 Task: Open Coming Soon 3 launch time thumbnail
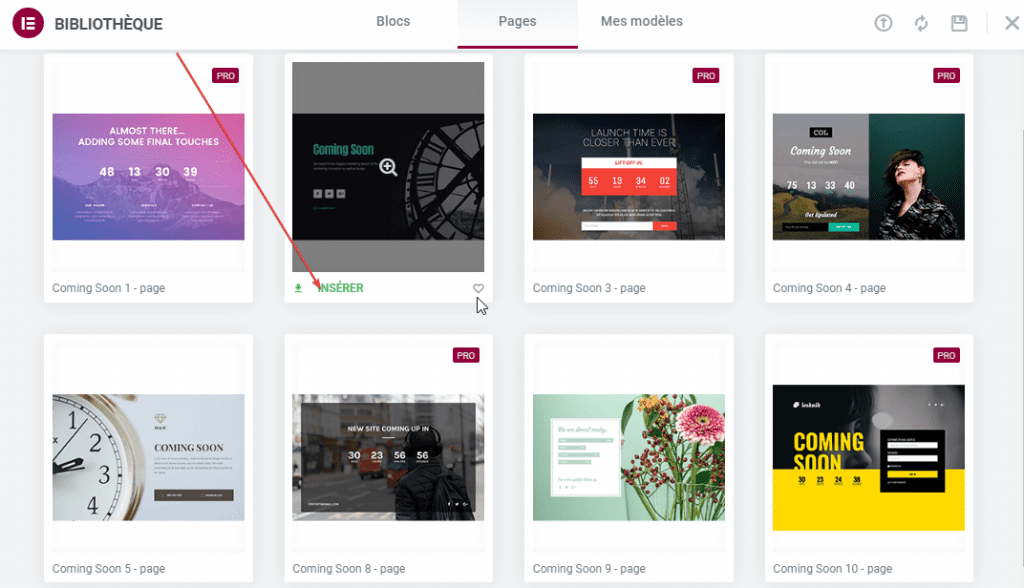click(x=628, y=176)
